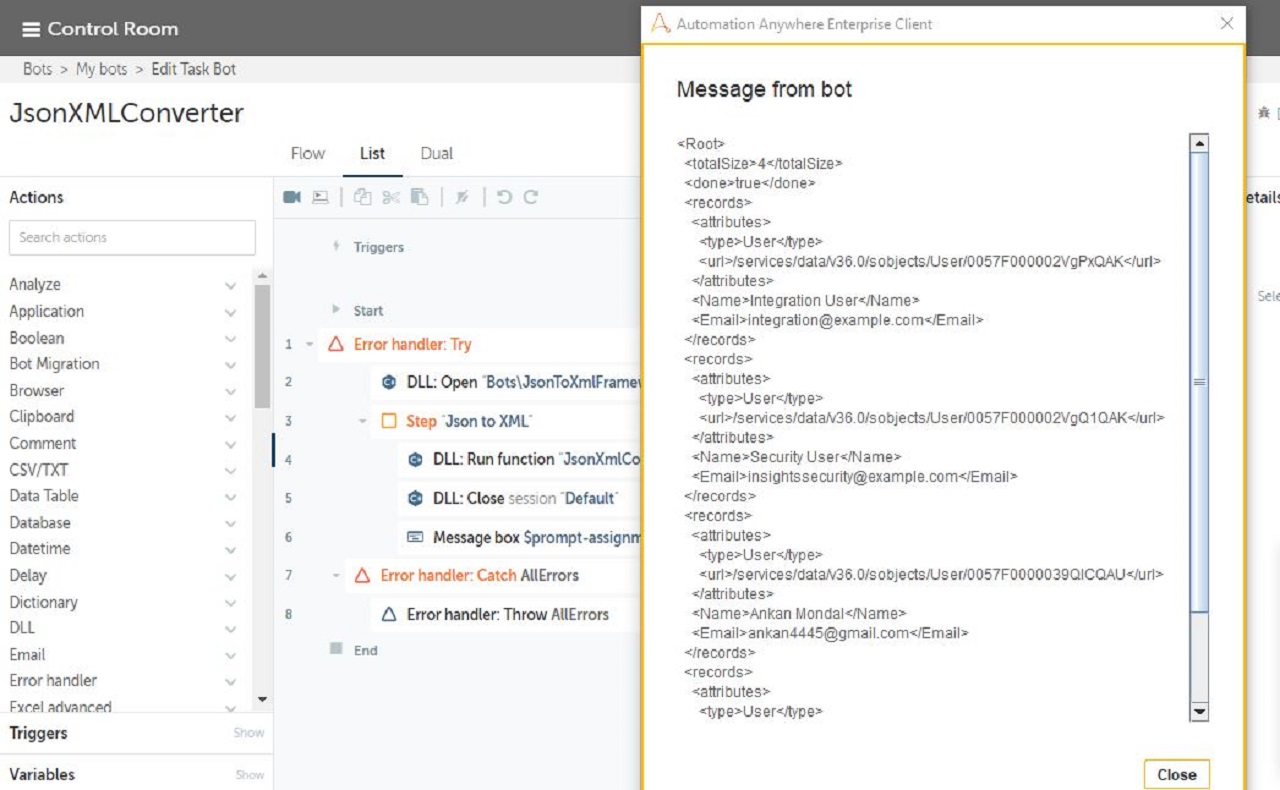This screenshot has height=790, width=1280.
Task: Switch to the Dual view tab
Action: tap(437, 153)
